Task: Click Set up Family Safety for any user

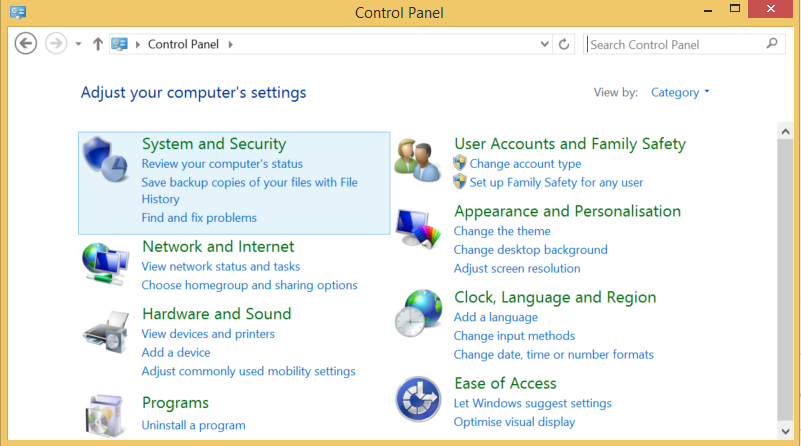Action: (x=556, y=182)
